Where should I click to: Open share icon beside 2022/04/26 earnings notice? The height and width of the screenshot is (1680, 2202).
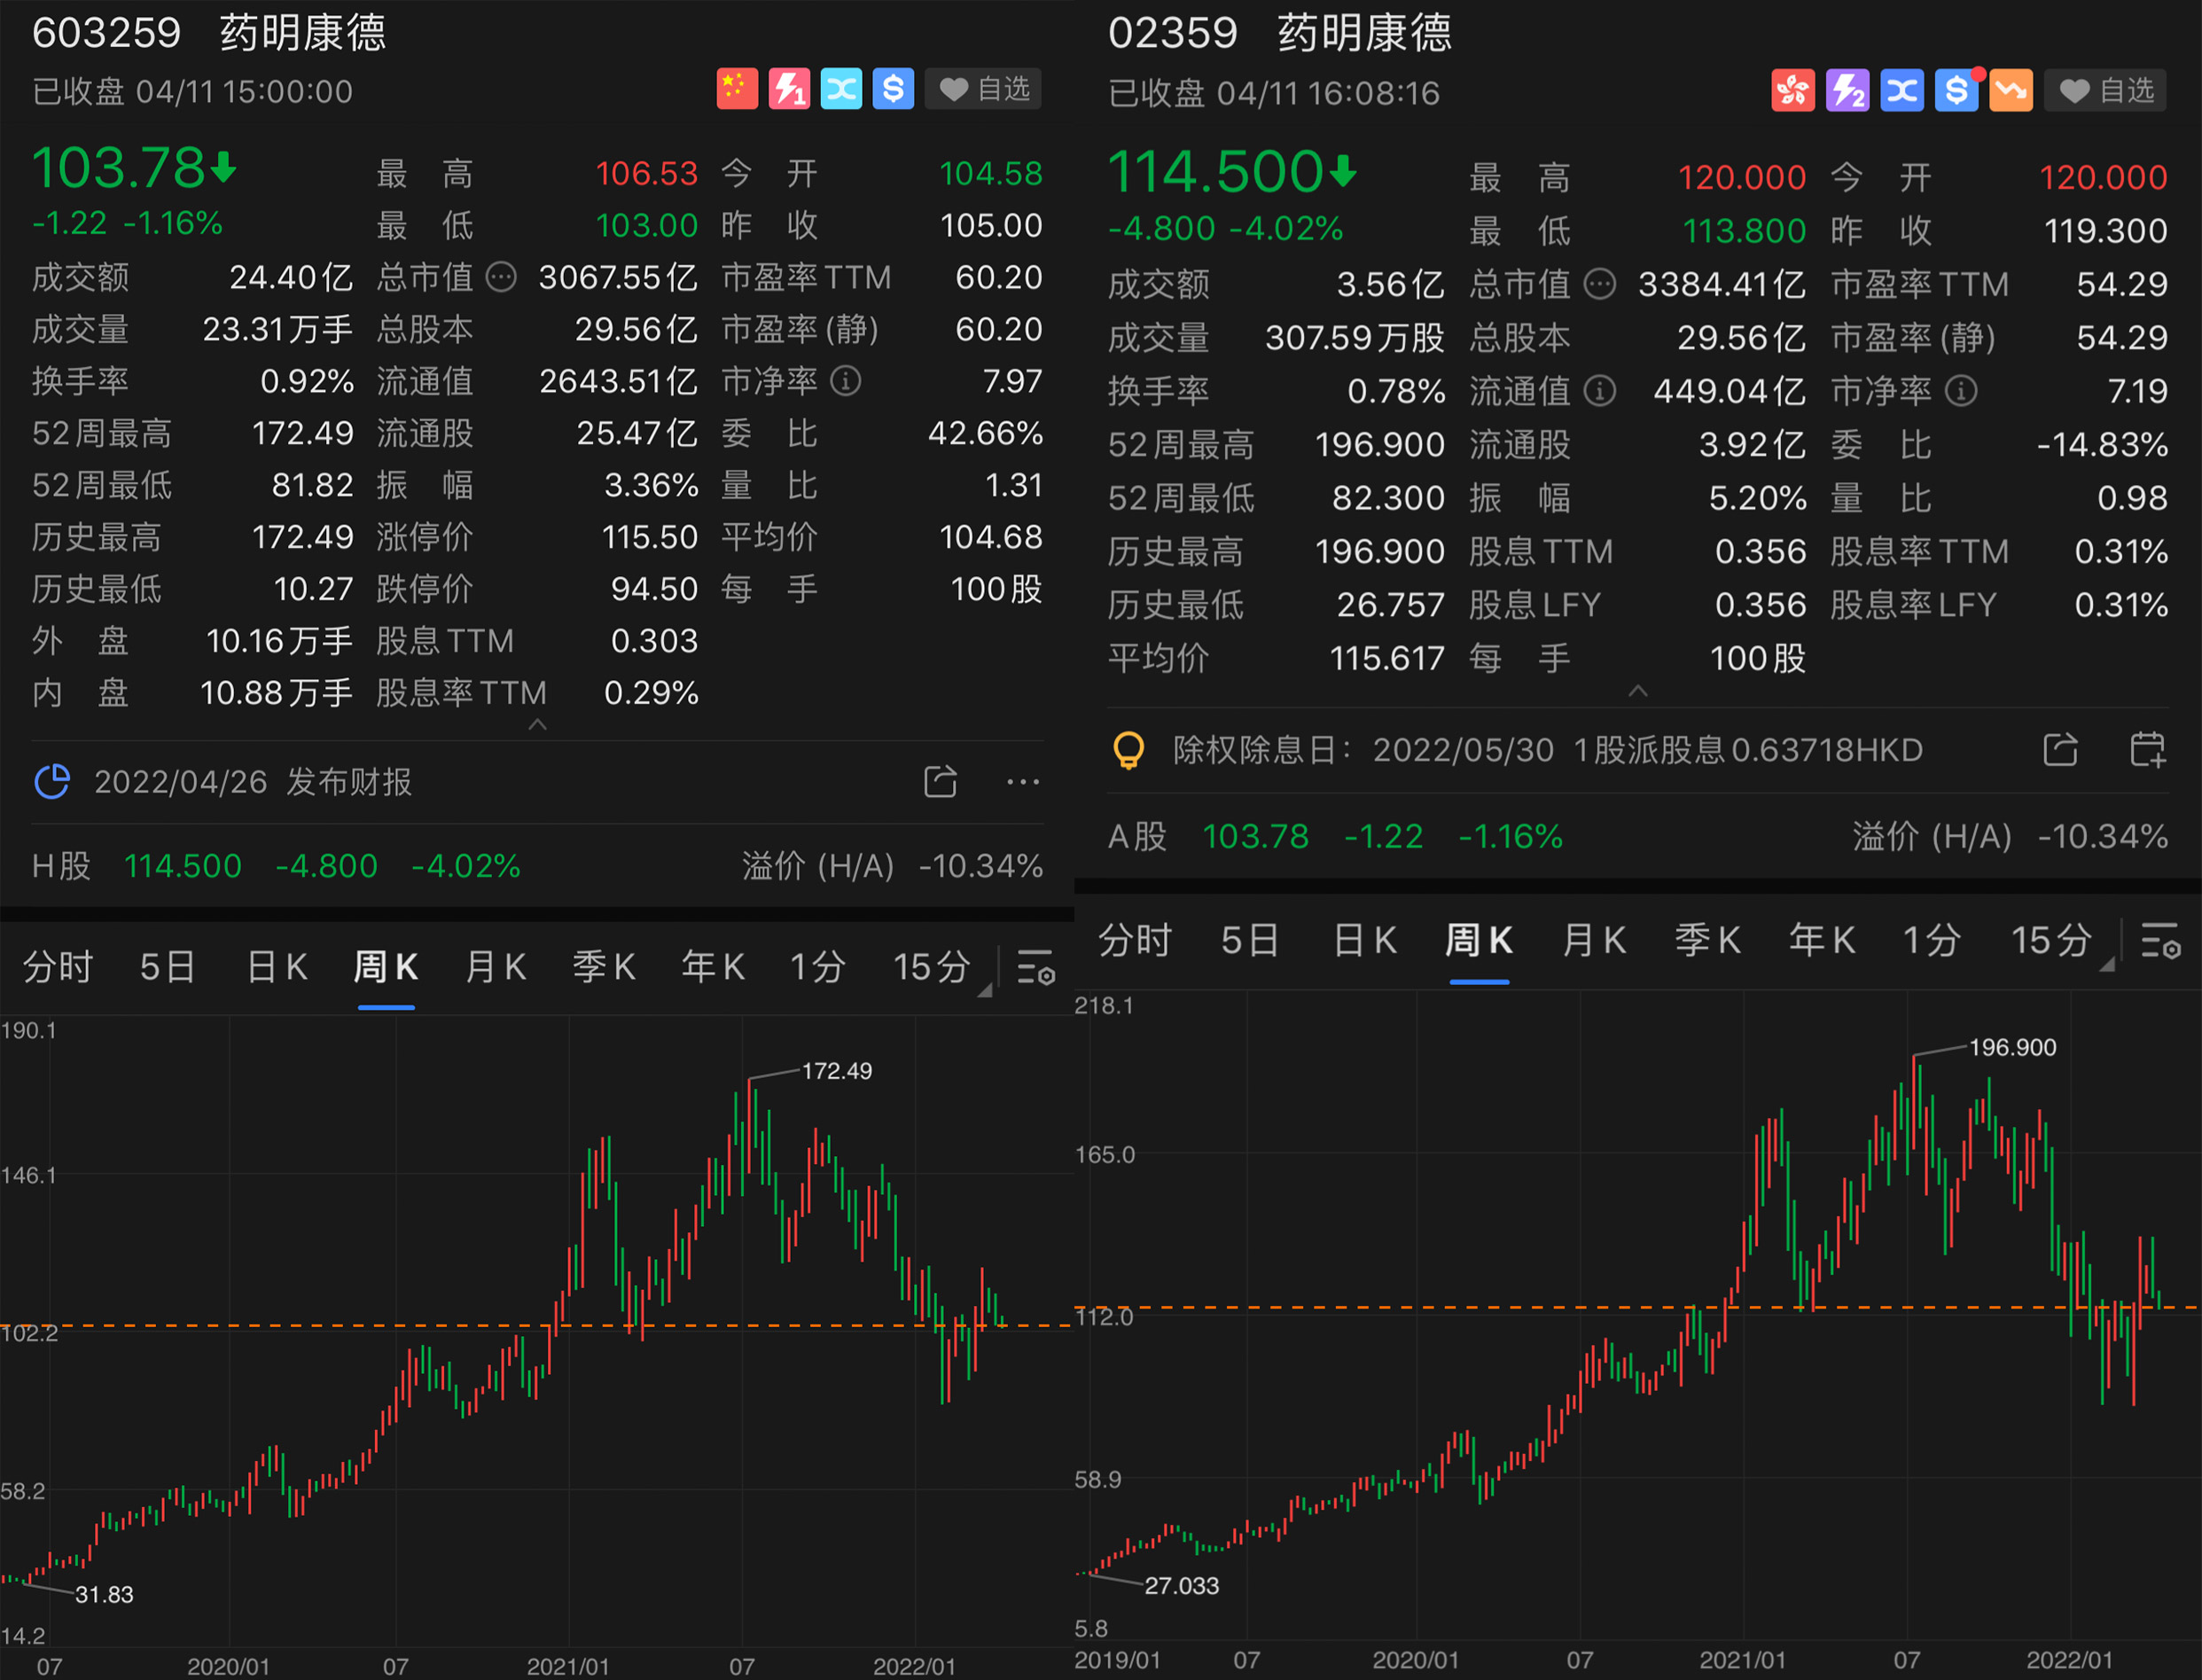(940, 782)
